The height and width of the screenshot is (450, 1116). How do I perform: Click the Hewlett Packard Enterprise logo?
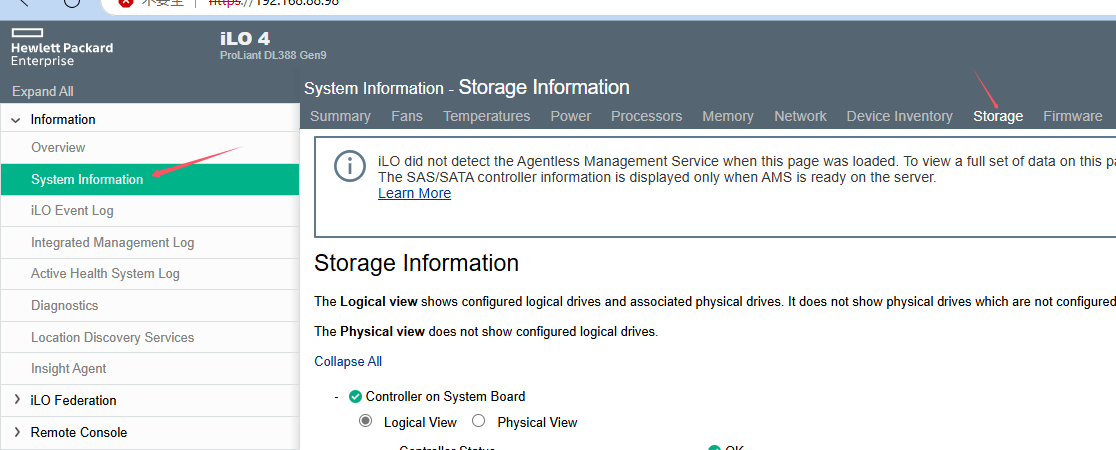(x=61, y=47)
